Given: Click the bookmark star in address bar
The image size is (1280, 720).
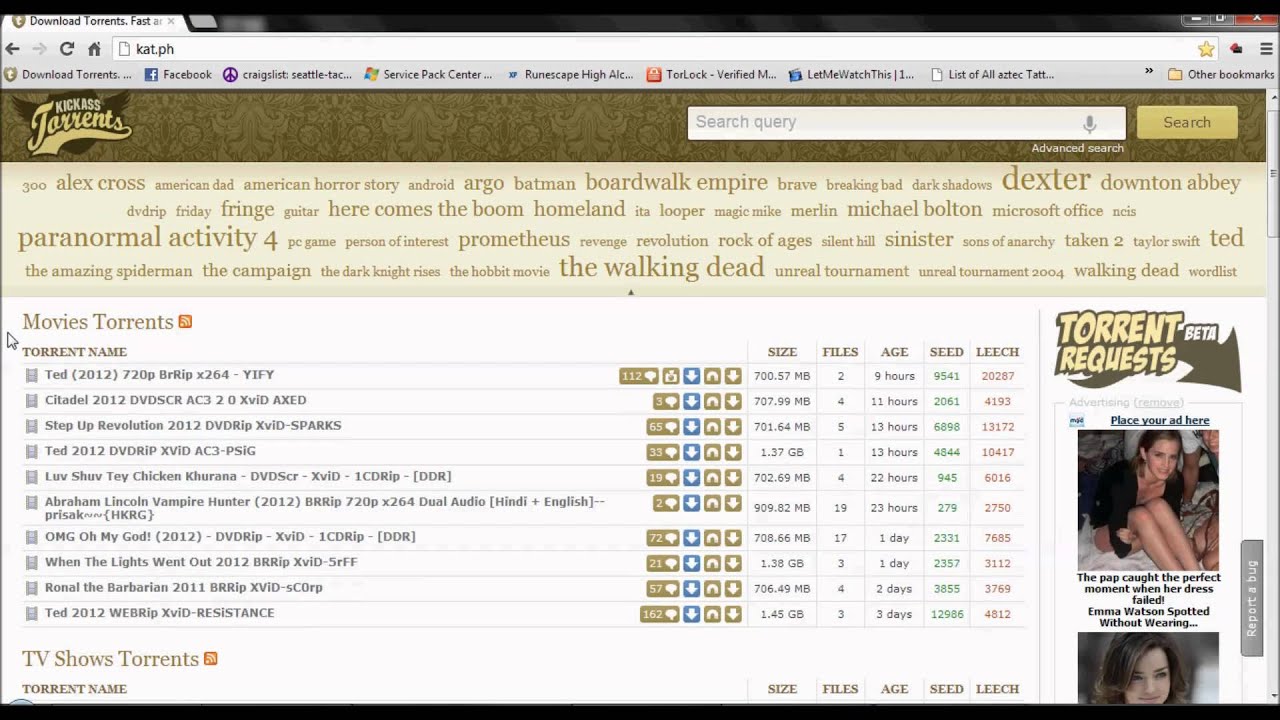Looking at the screenshot, I should (1206, 49).
